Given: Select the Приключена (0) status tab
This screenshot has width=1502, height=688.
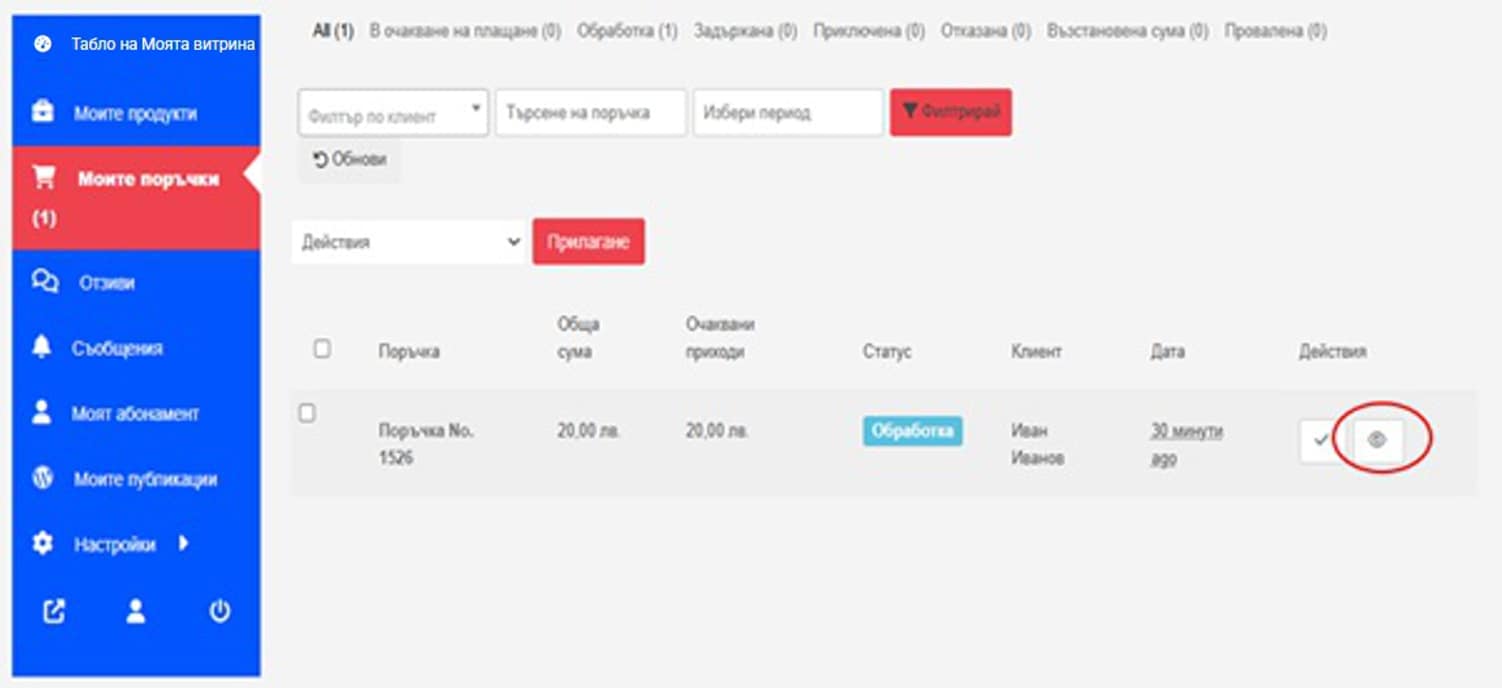Looking at the screenshot, I should 868,32.
